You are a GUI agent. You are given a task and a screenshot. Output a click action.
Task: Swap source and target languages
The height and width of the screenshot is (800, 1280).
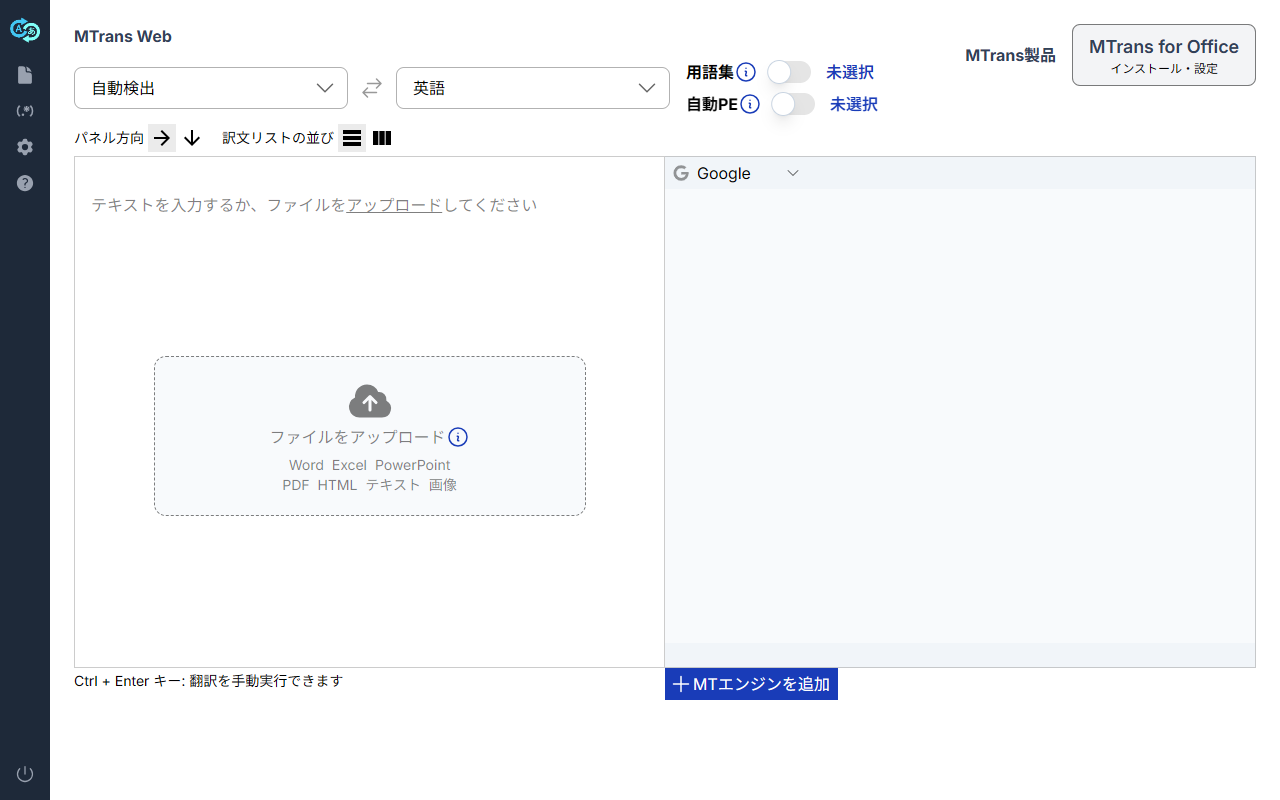click(372, 88)
